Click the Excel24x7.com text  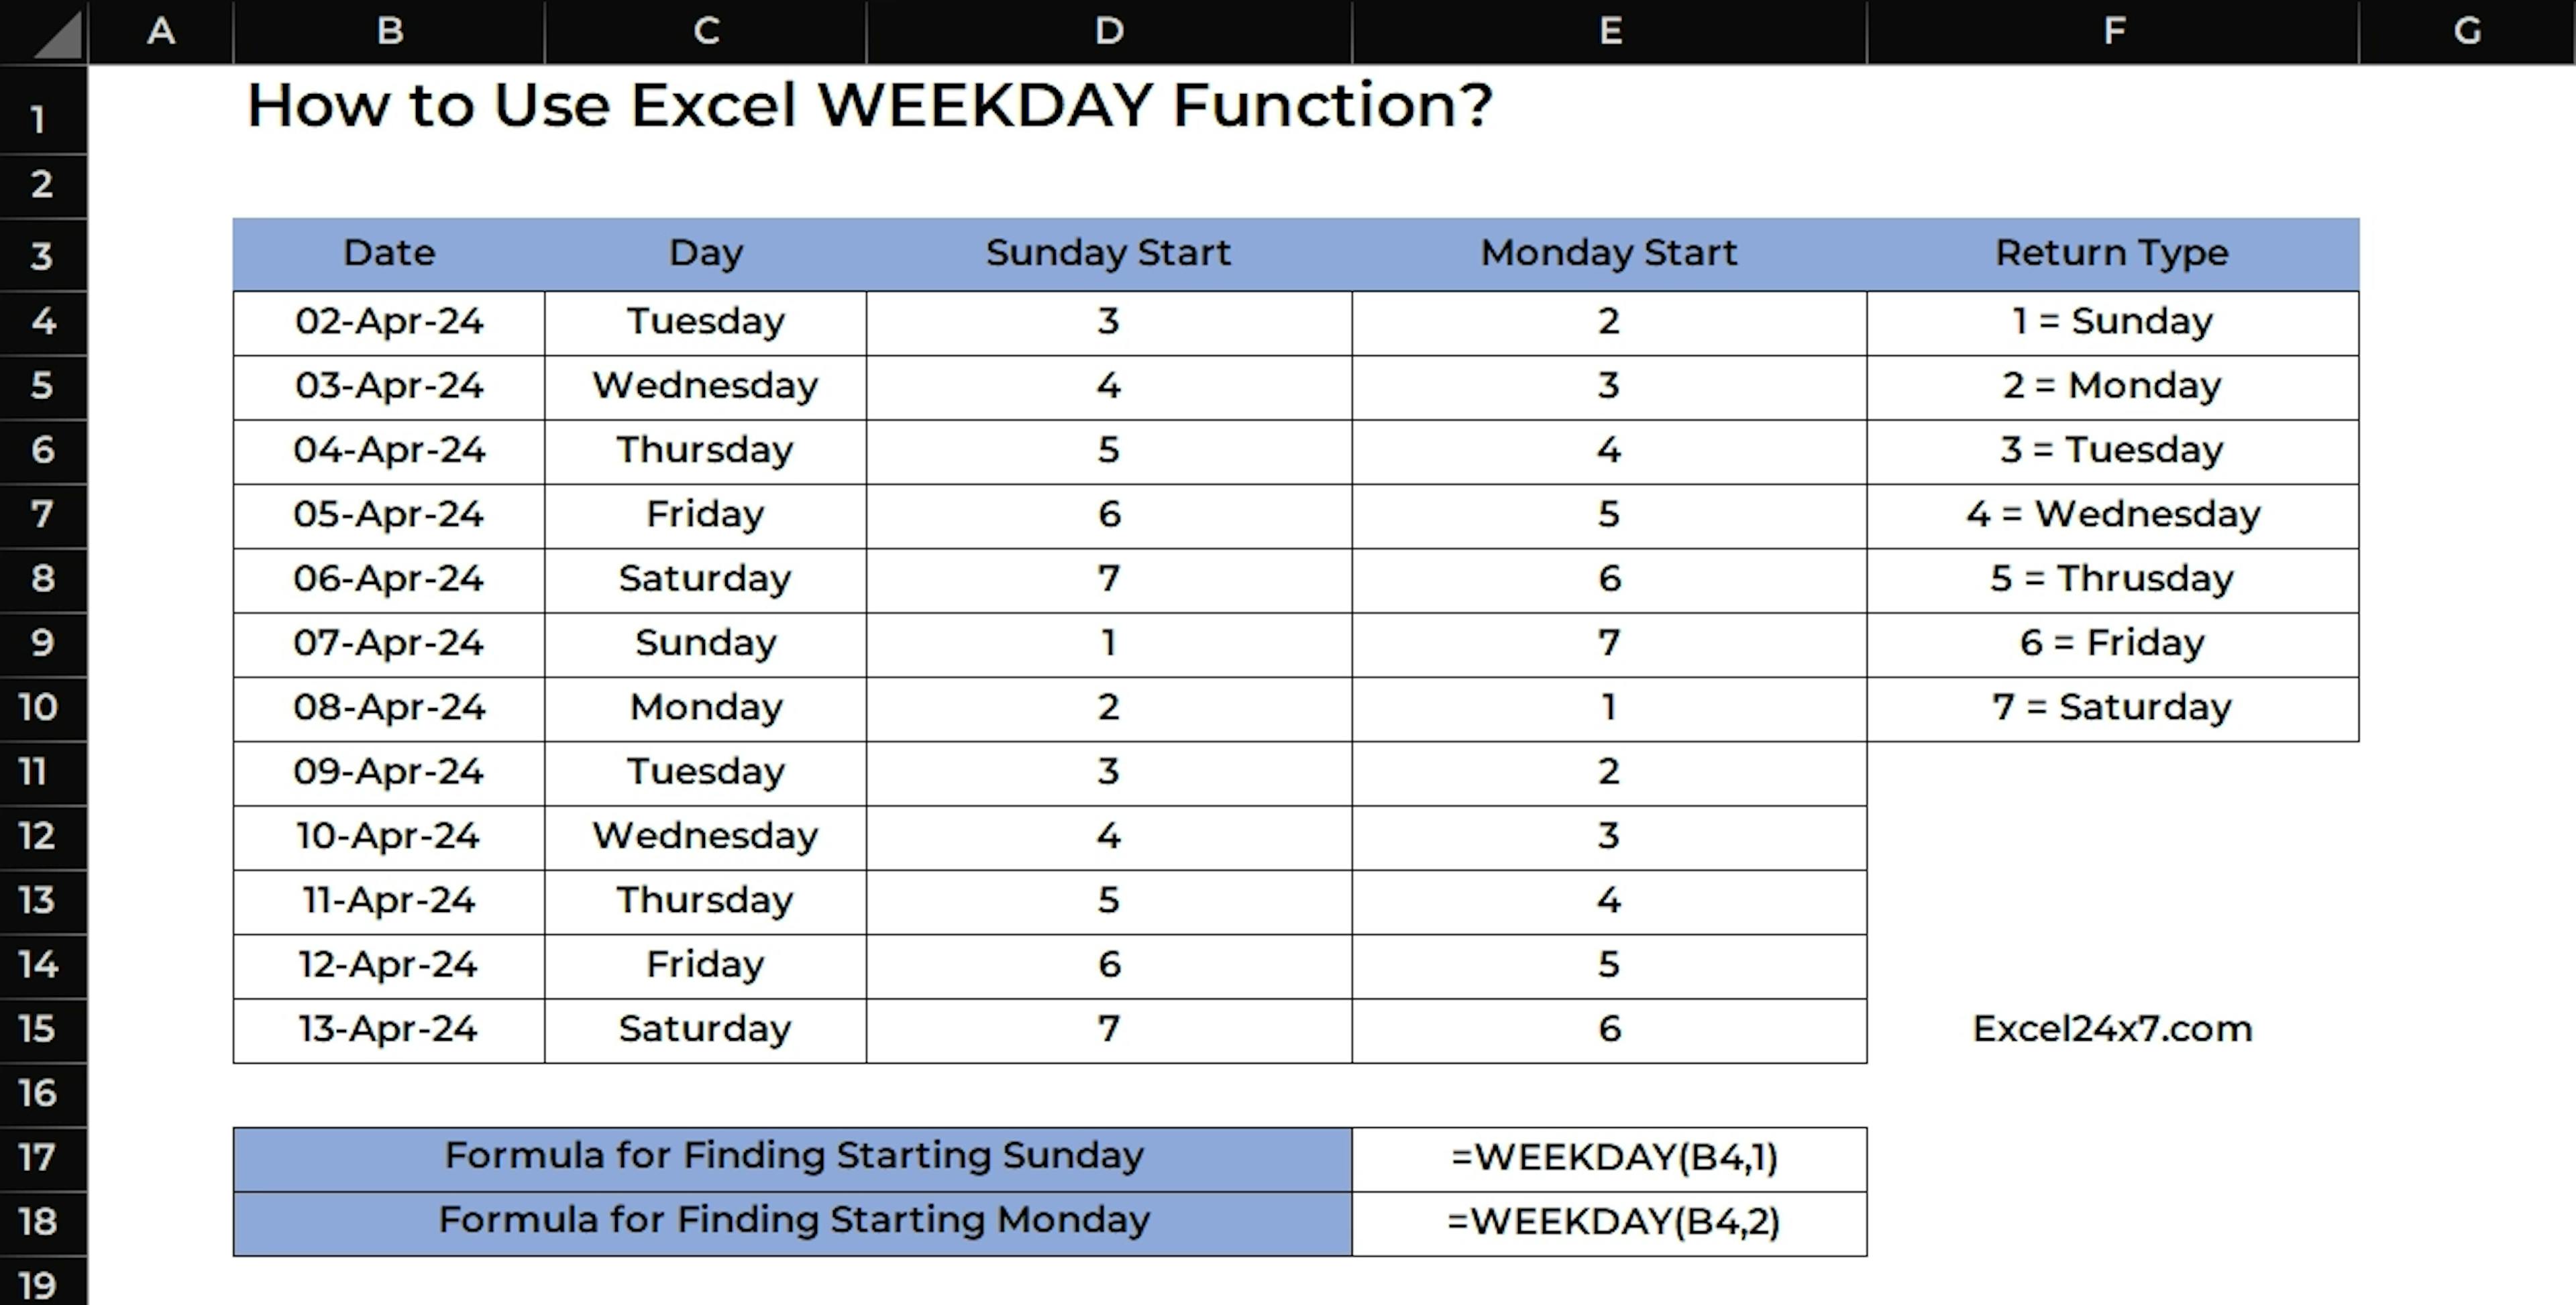pyautogui.click(x=2112, y=1029)
